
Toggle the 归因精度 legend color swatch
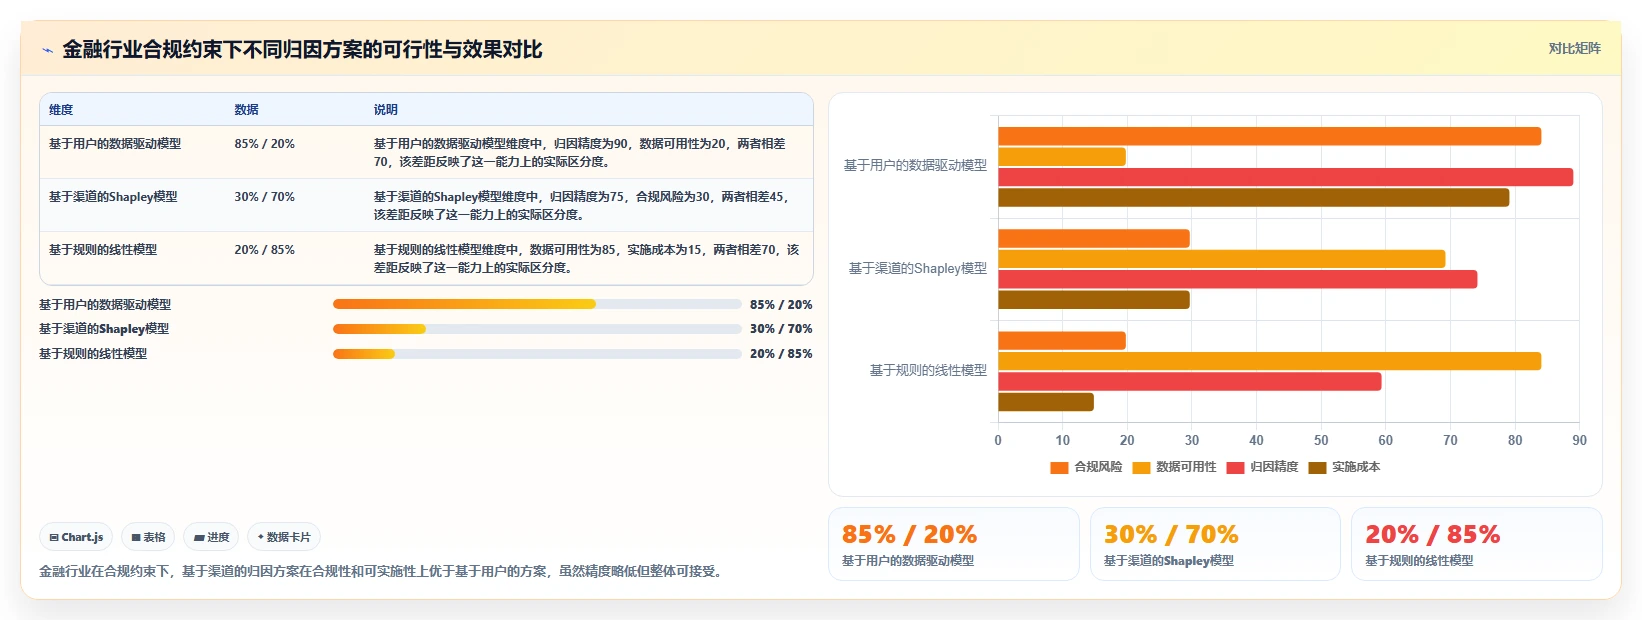pyautogui.click(x=1235, y=467)
